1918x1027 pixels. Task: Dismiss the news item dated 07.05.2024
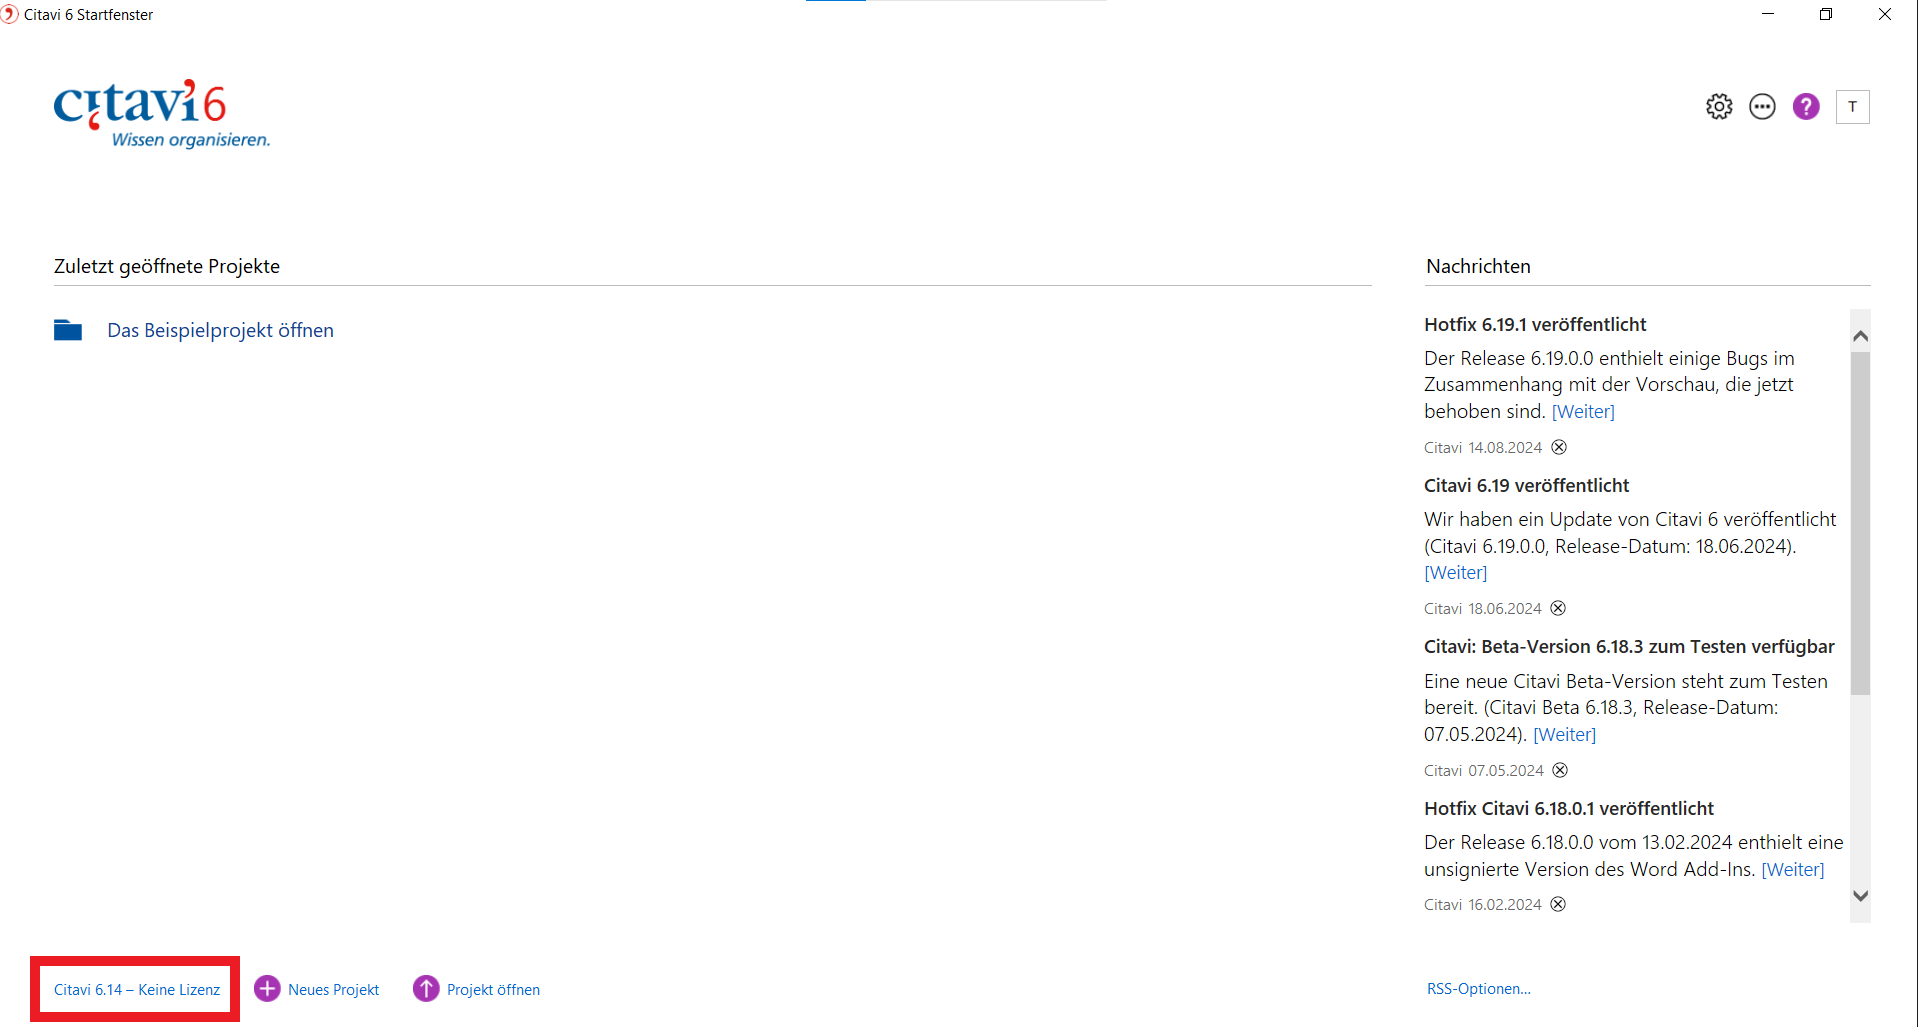pos(1560,770)
